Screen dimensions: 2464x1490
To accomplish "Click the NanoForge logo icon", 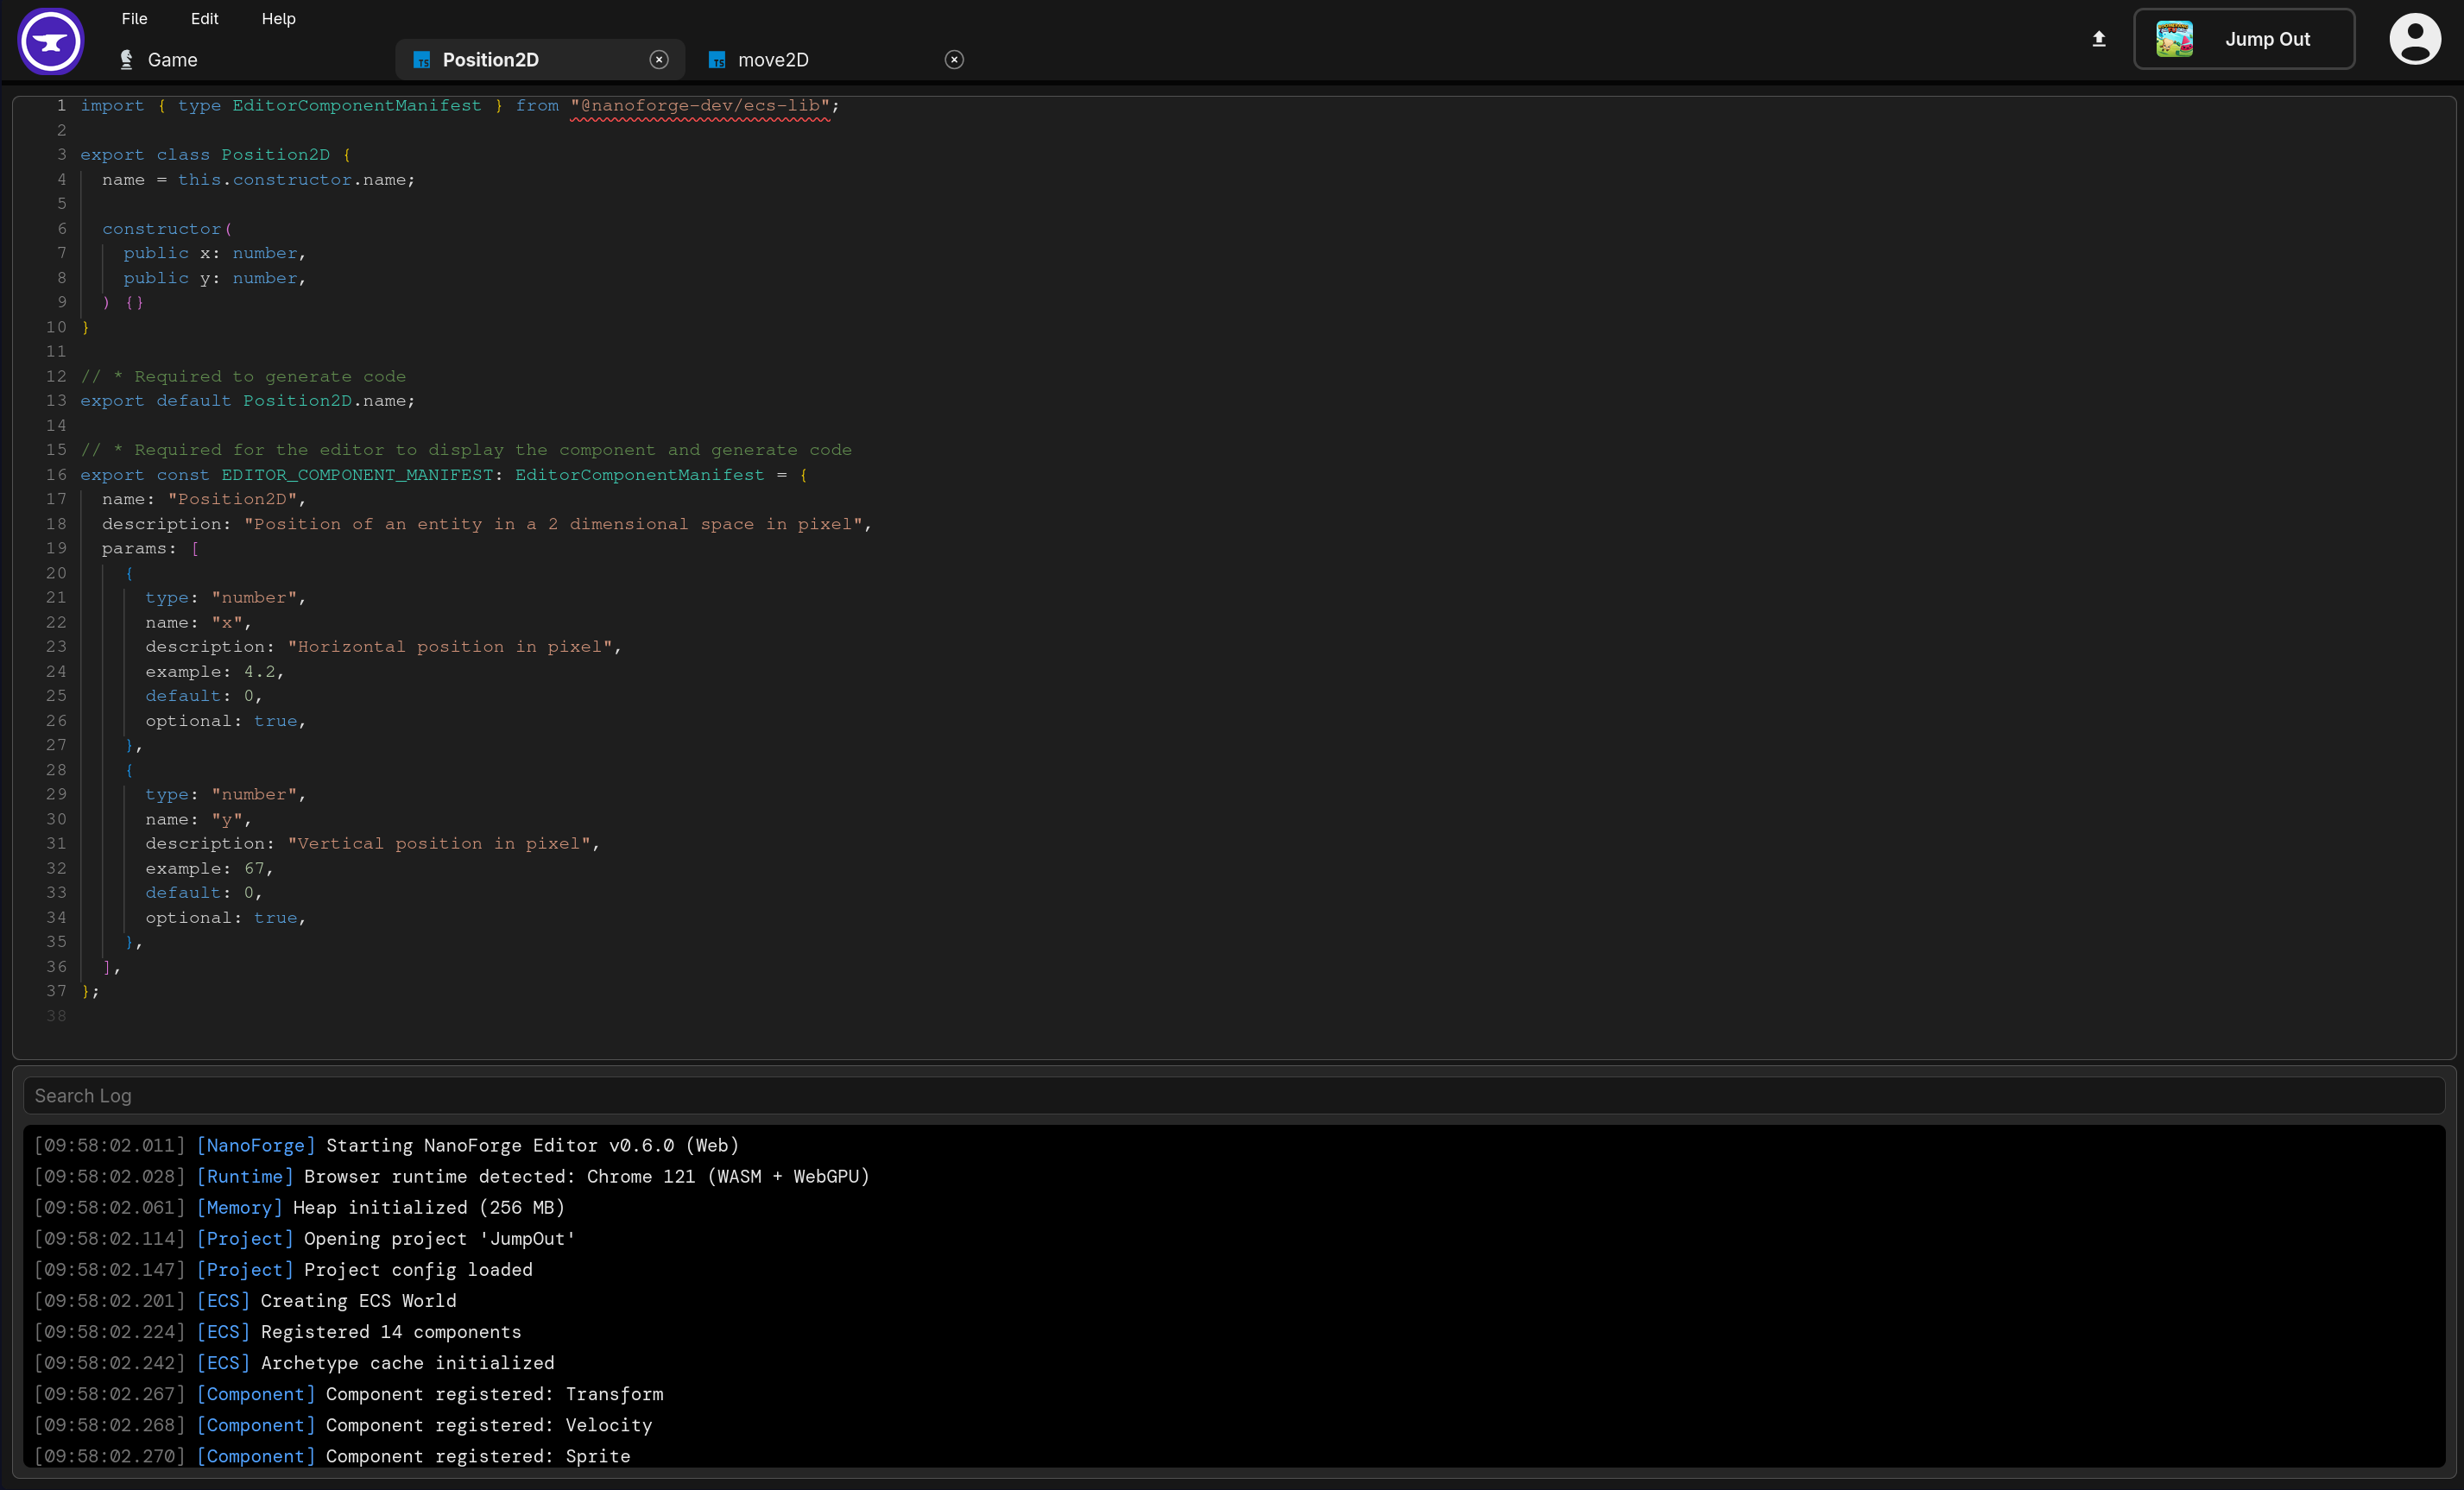I will 51,41.
